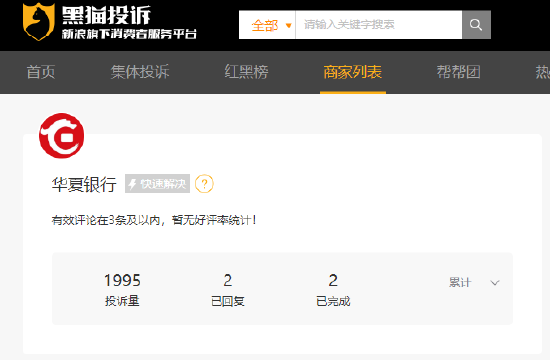550x360 pixels.
Task: Click the 快速解决 lightning badge
Action: [157, 184]
